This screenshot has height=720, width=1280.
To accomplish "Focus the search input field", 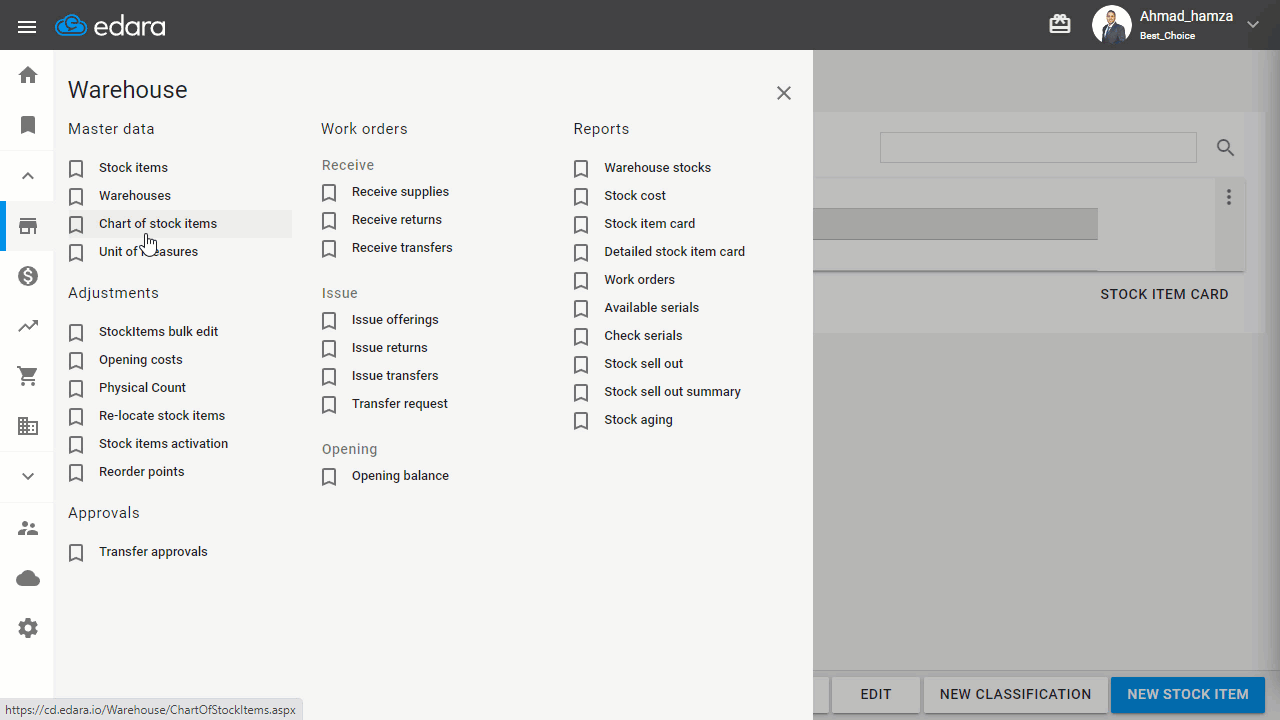I will [x=1038, y=147].
